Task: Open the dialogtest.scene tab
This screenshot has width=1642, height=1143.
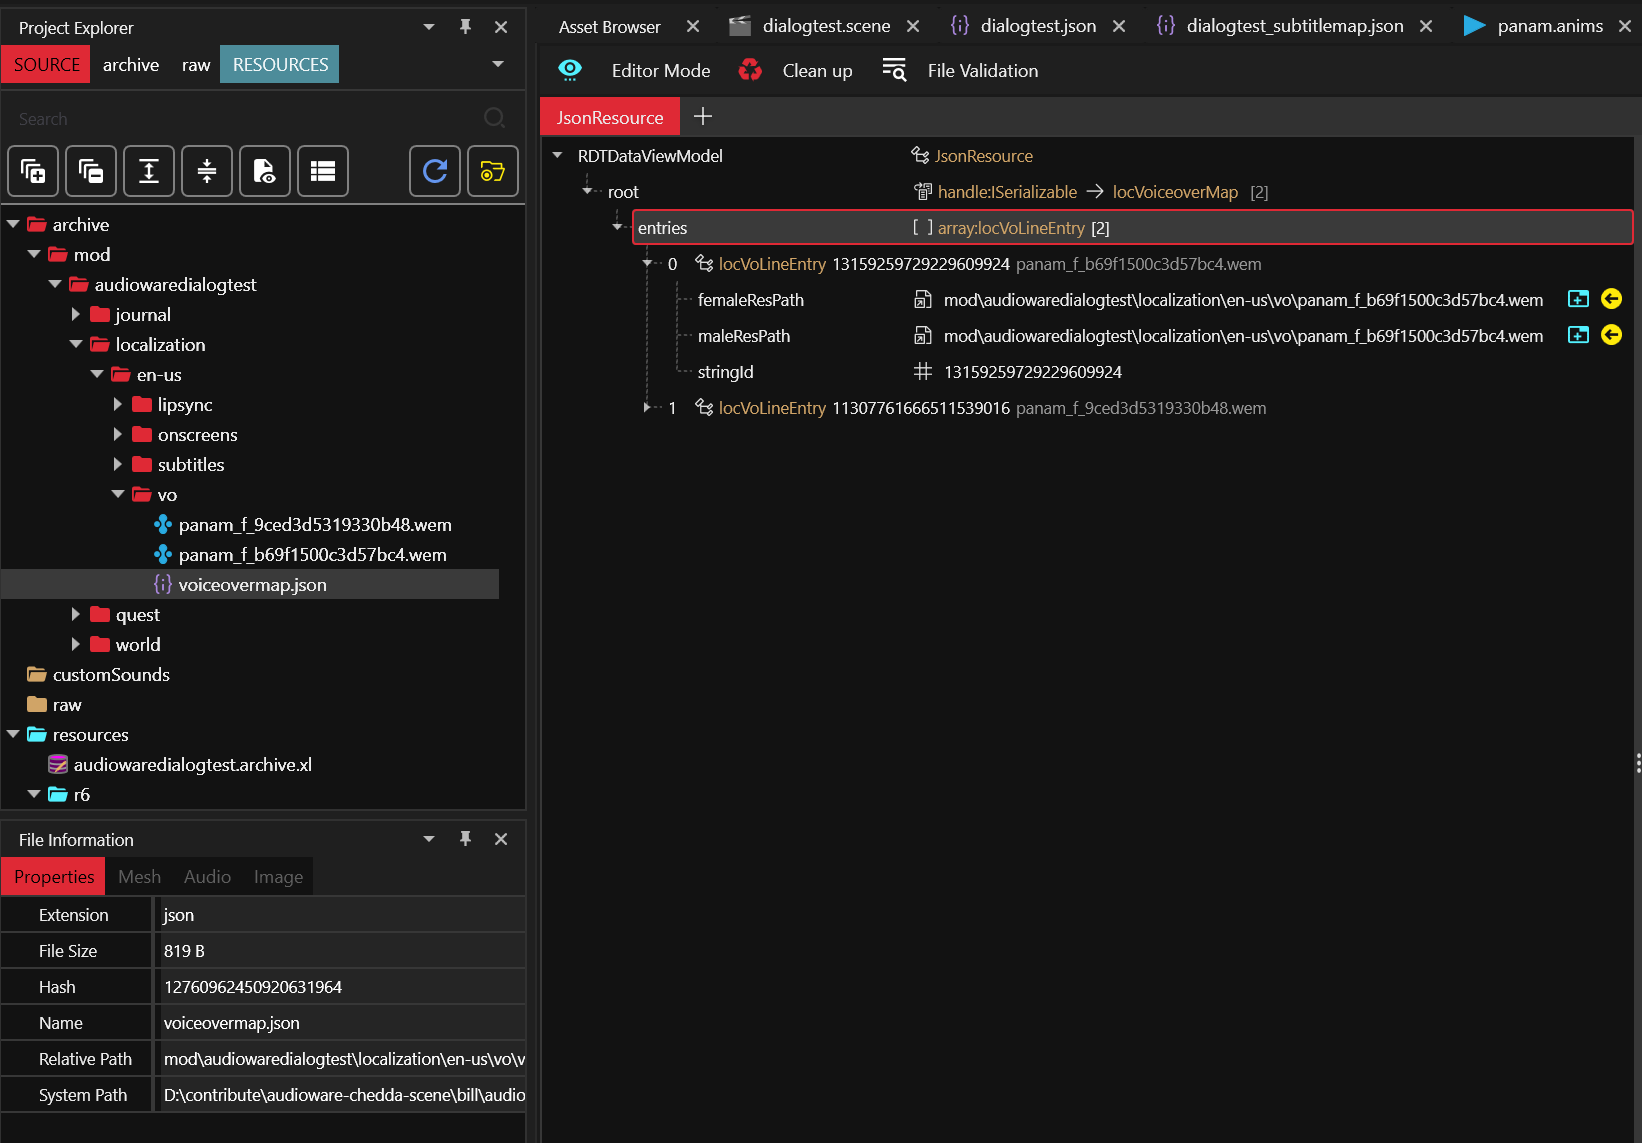Action: (825, 26)
